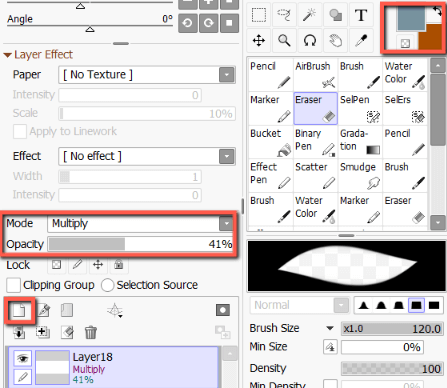Viewport: 447px width, 388px height.
Task: Select the Bucket tool from the tool tray
Action: click(x=271, y=142)
